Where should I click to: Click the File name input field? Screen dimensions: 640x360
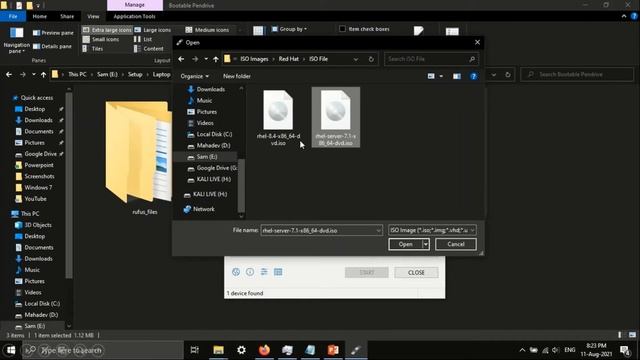[318, 231]
